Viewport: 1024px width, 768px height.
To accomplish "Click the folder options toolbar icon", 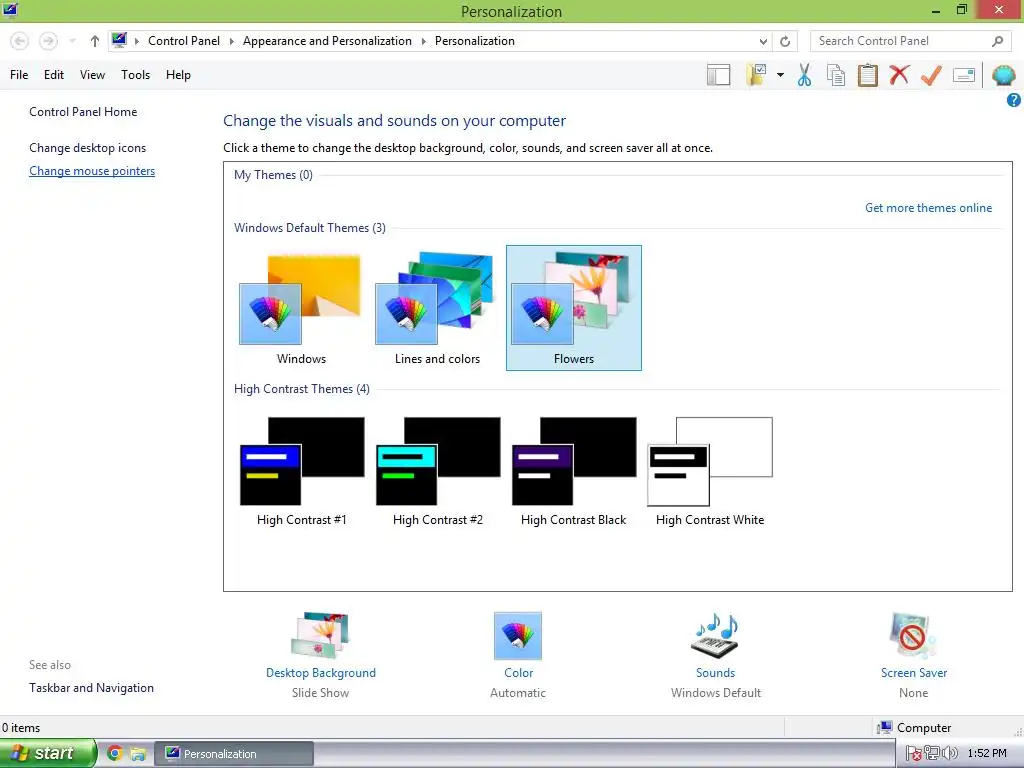I will (757, 75).
